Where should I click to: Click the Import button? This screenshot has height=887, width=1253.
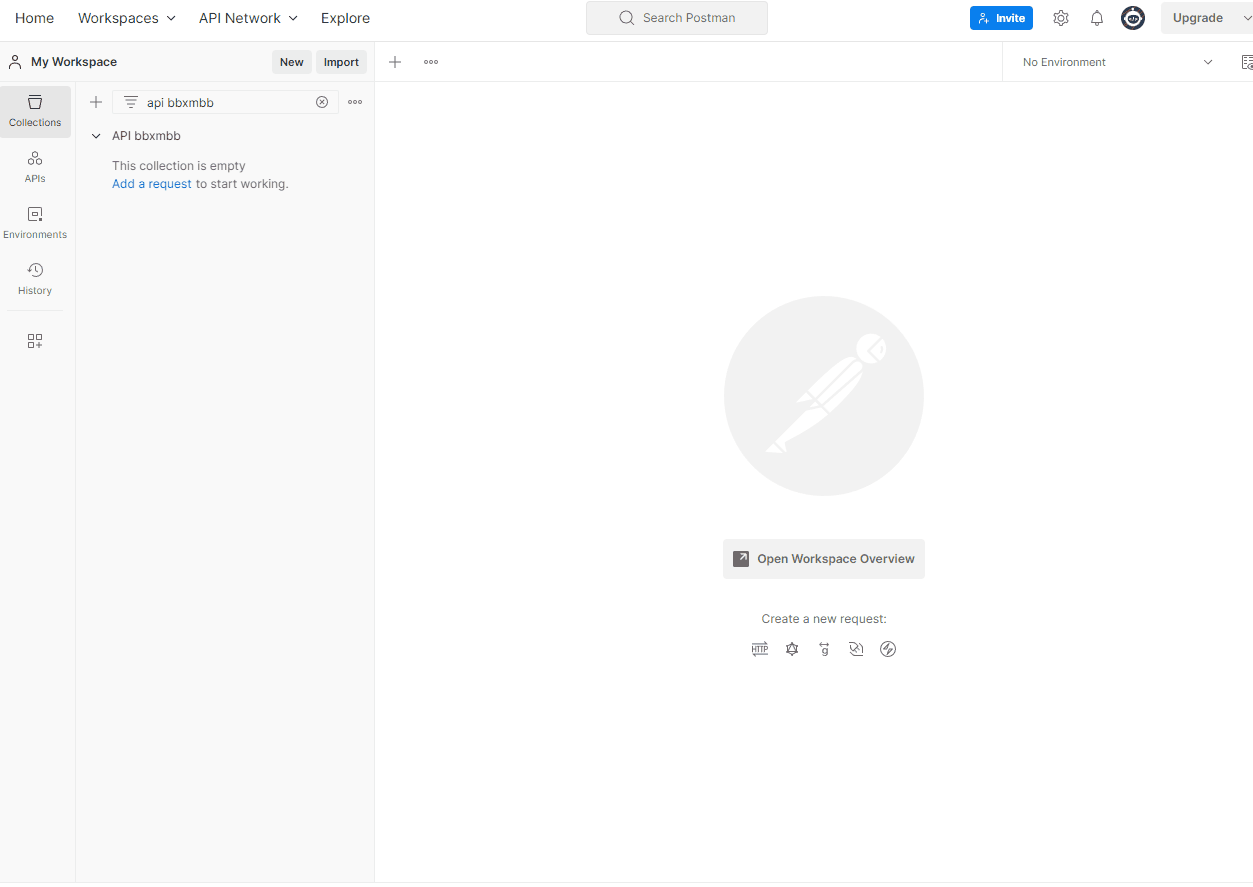click(341, 62)
